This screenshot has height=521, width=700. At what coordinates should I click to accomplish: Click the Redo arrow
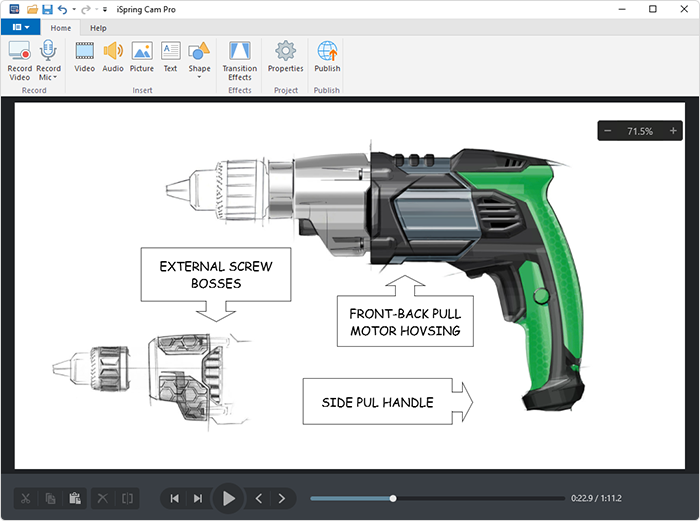click(86, 9)
